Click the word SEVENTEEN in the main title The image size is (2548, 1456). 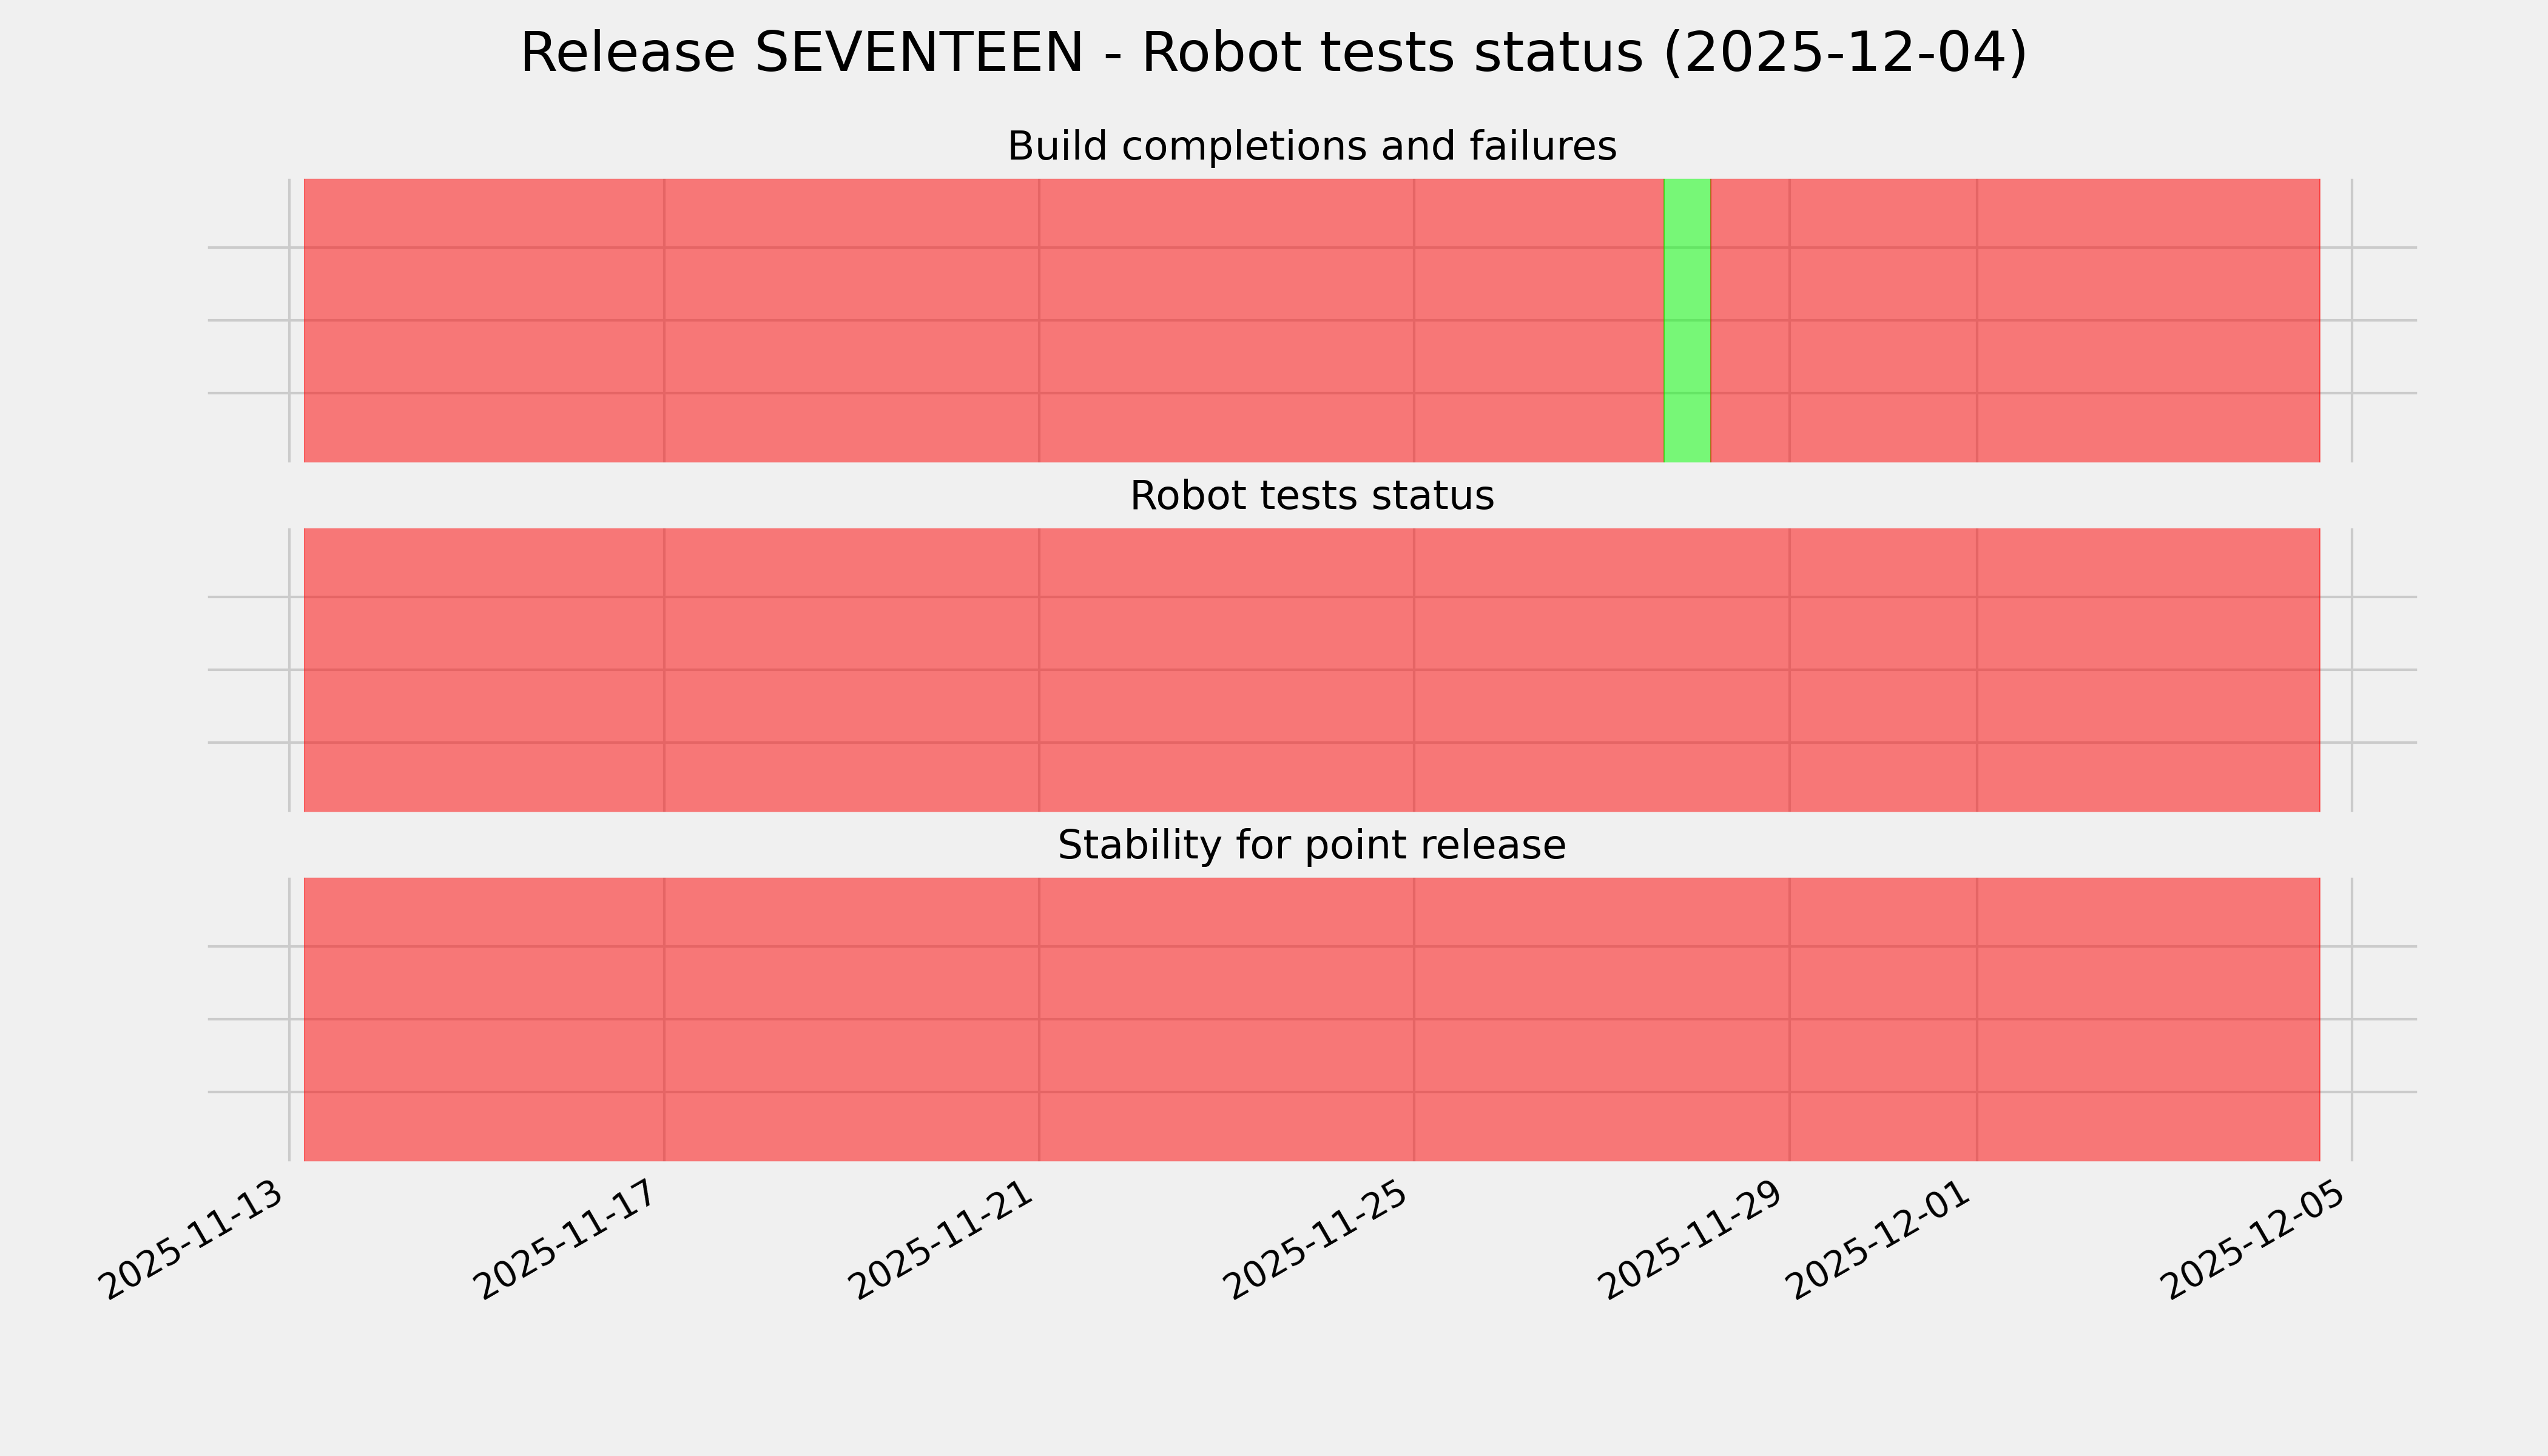click(x=918, y=53)
